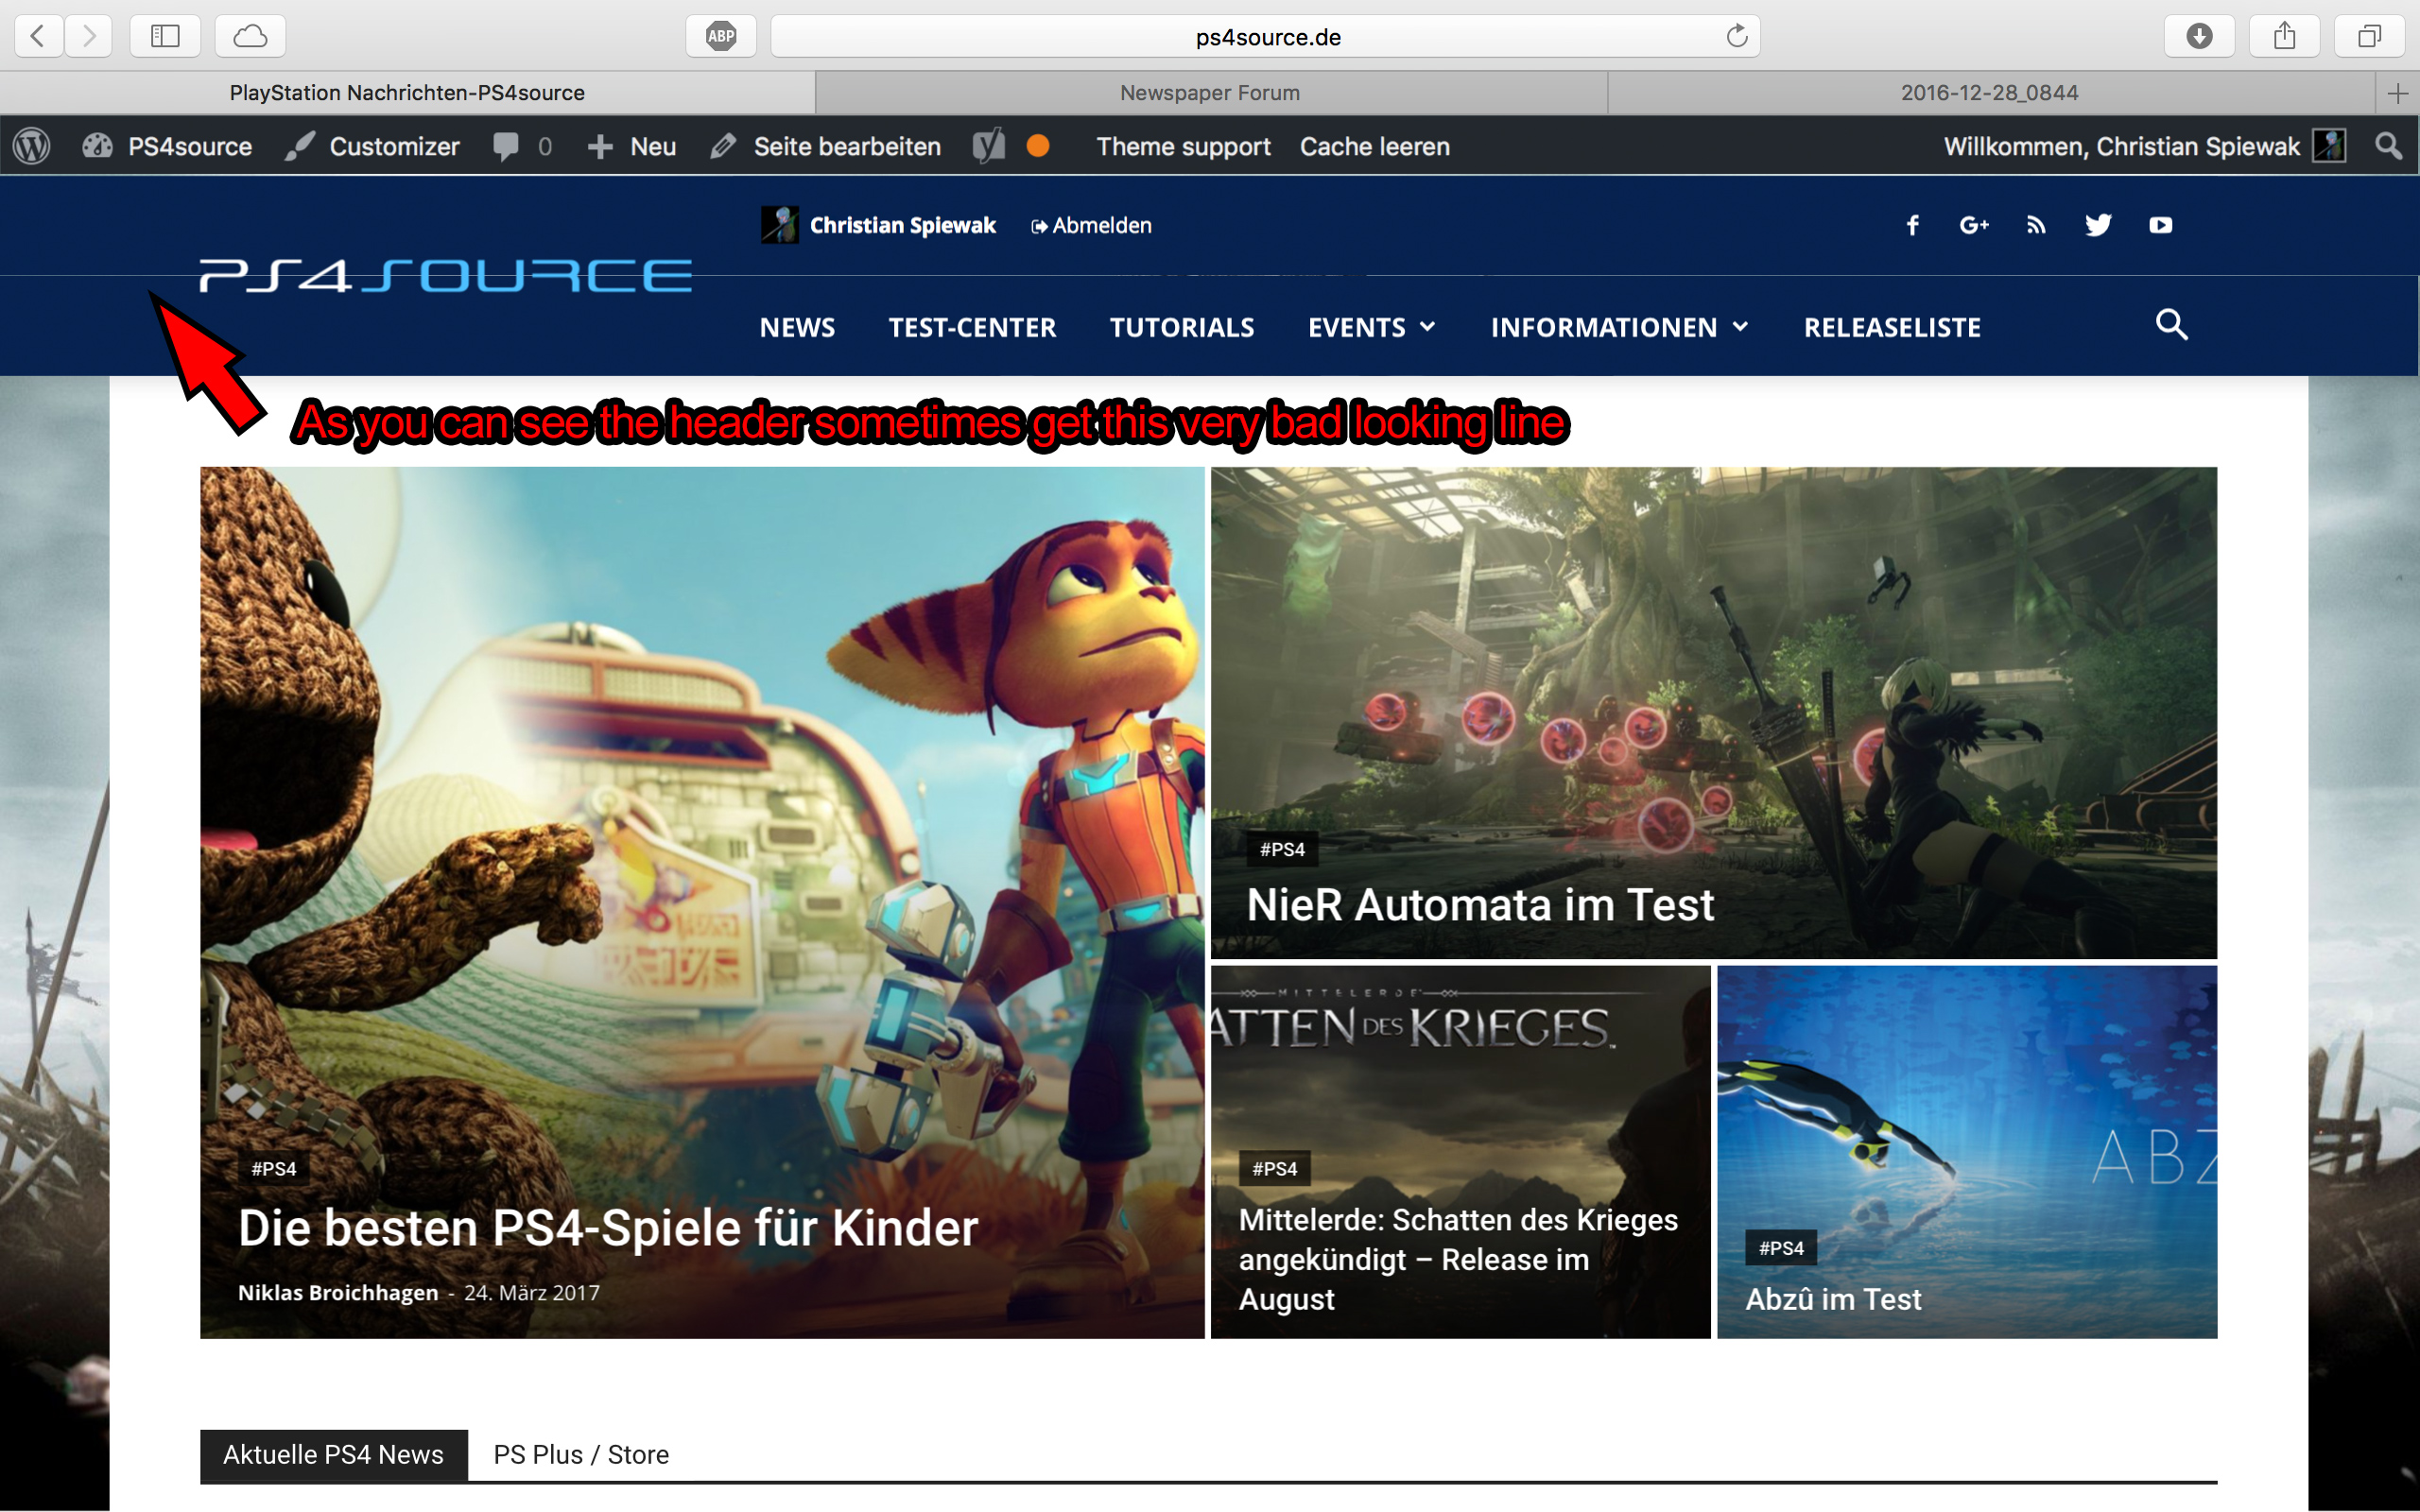Viewport: 2420px width, 1512px height.
Task: Open Theme support in admin bar
Action: click(x=1183, y=146)
